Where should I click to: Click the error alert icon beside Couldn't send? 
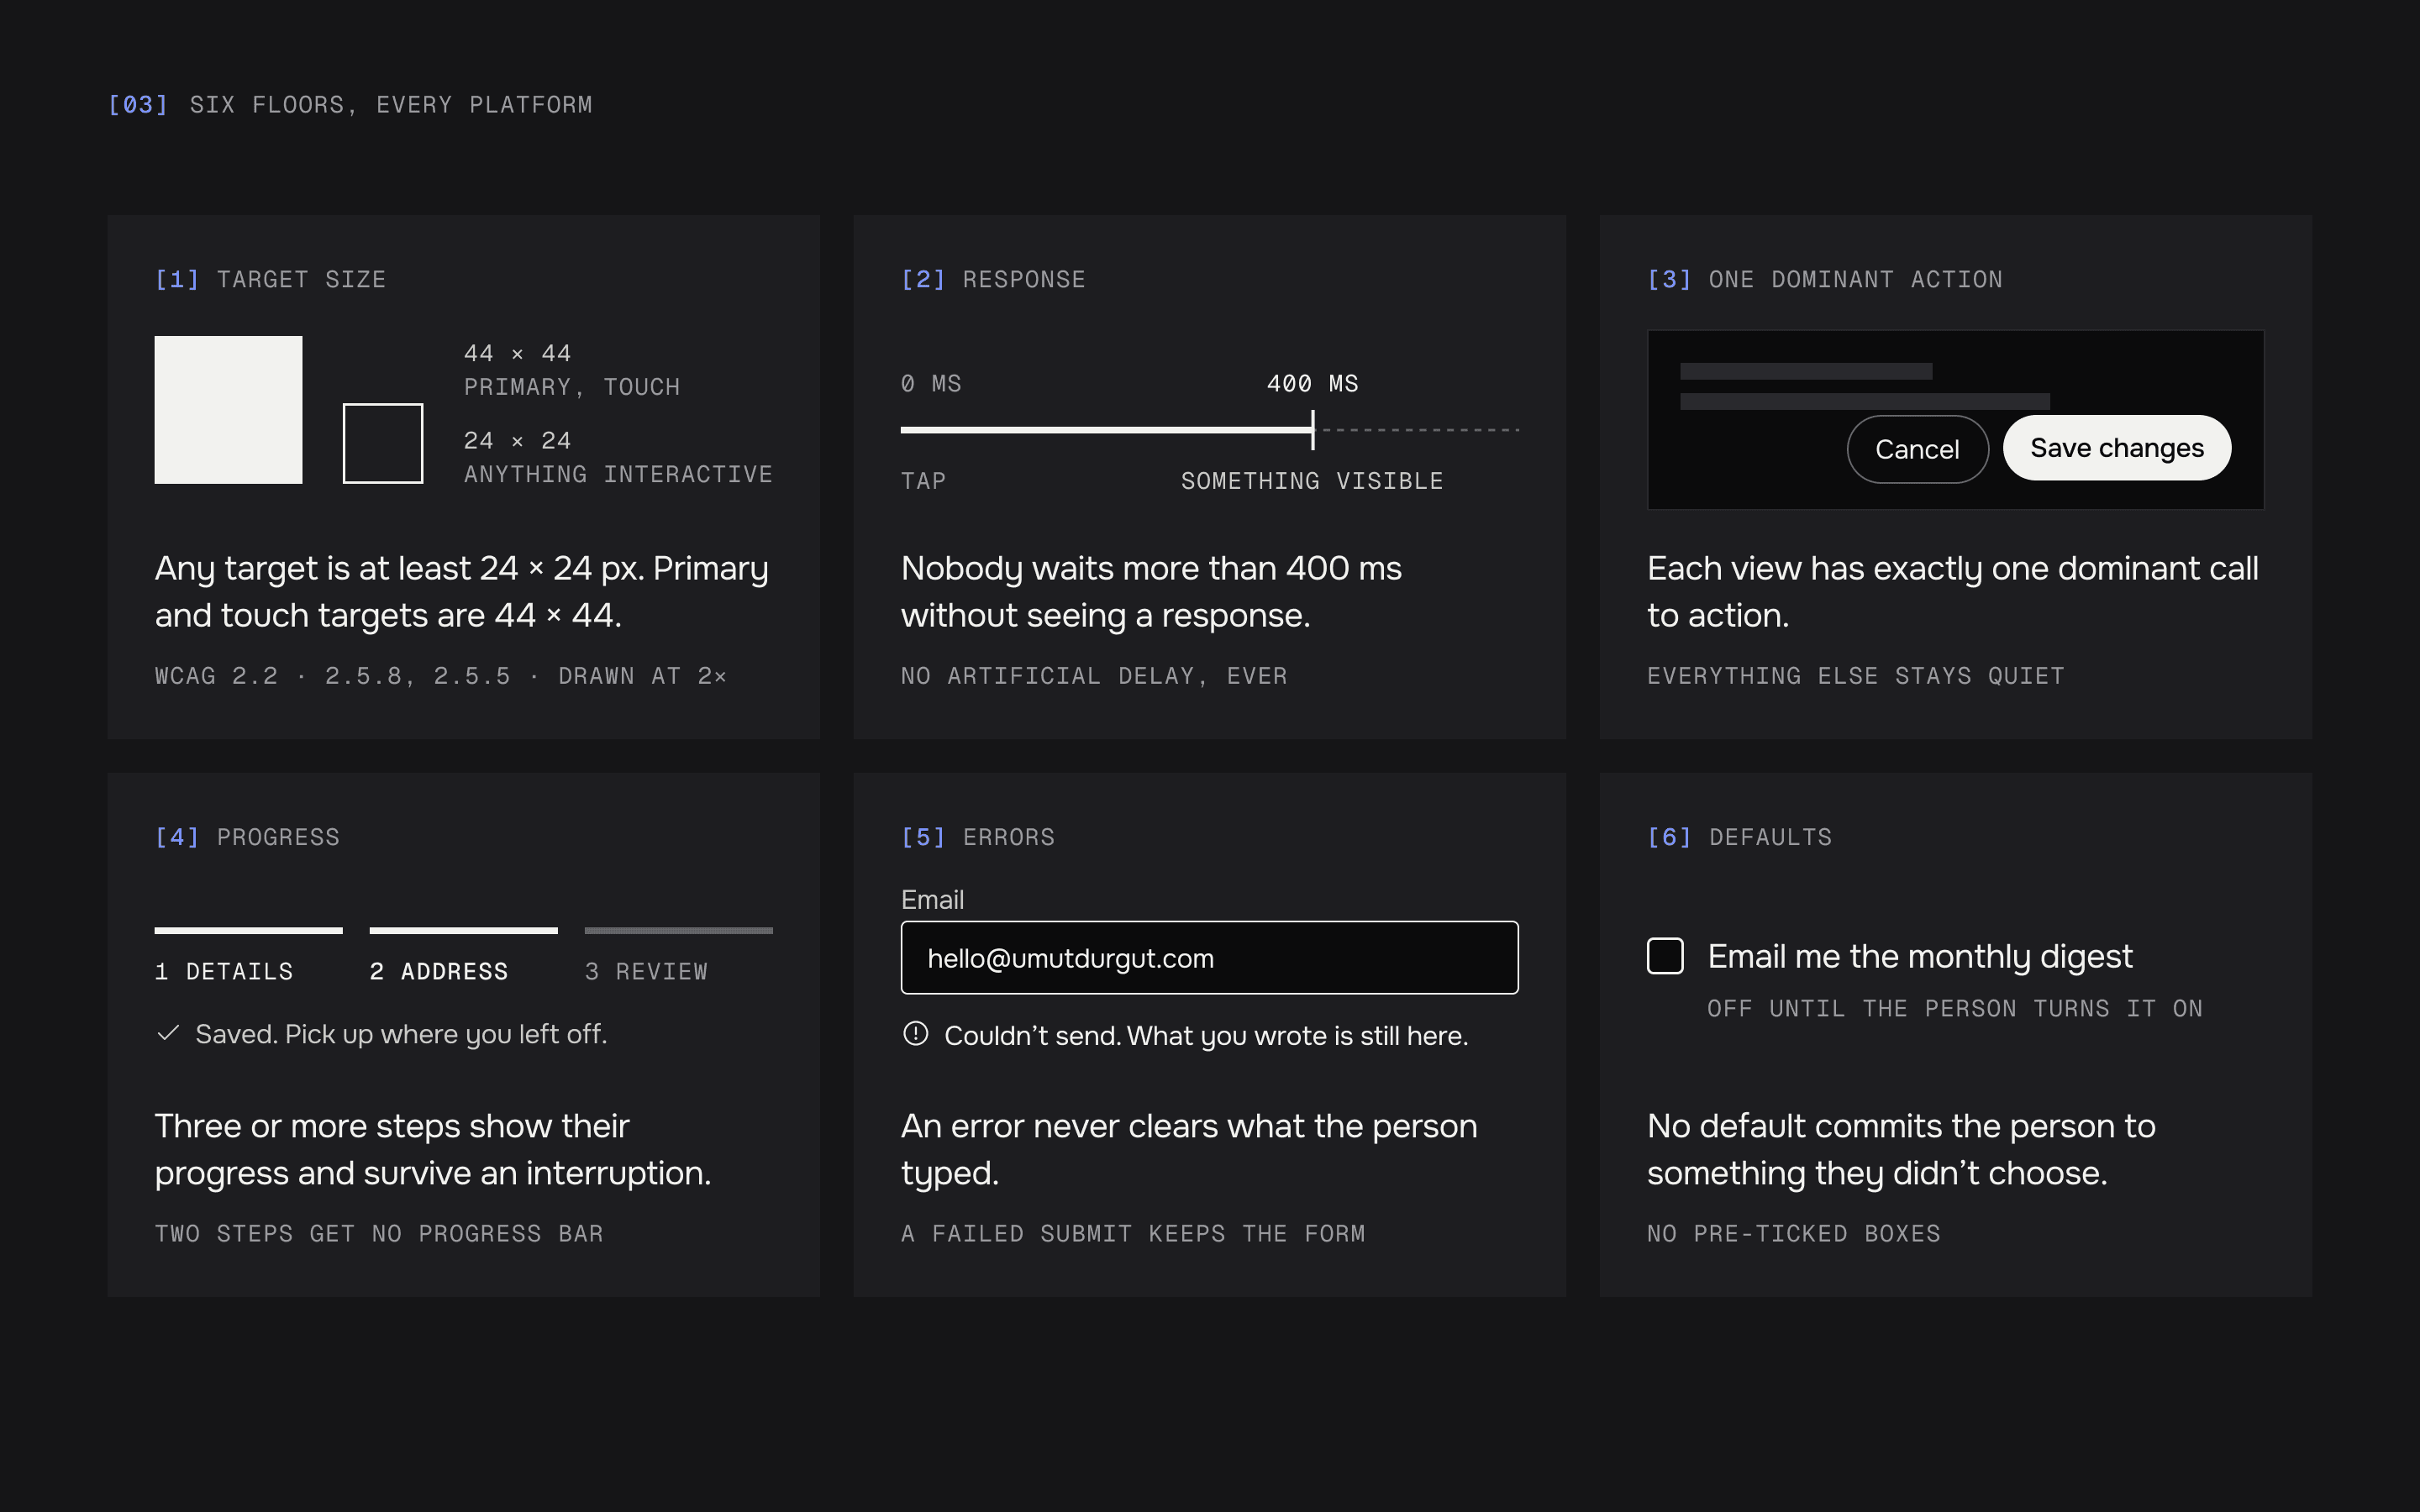click(915, 1034)
